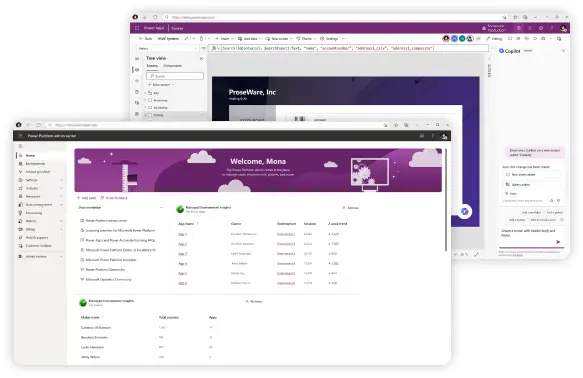Open New screen dropdown in Power Apps

tap(279, 39)
